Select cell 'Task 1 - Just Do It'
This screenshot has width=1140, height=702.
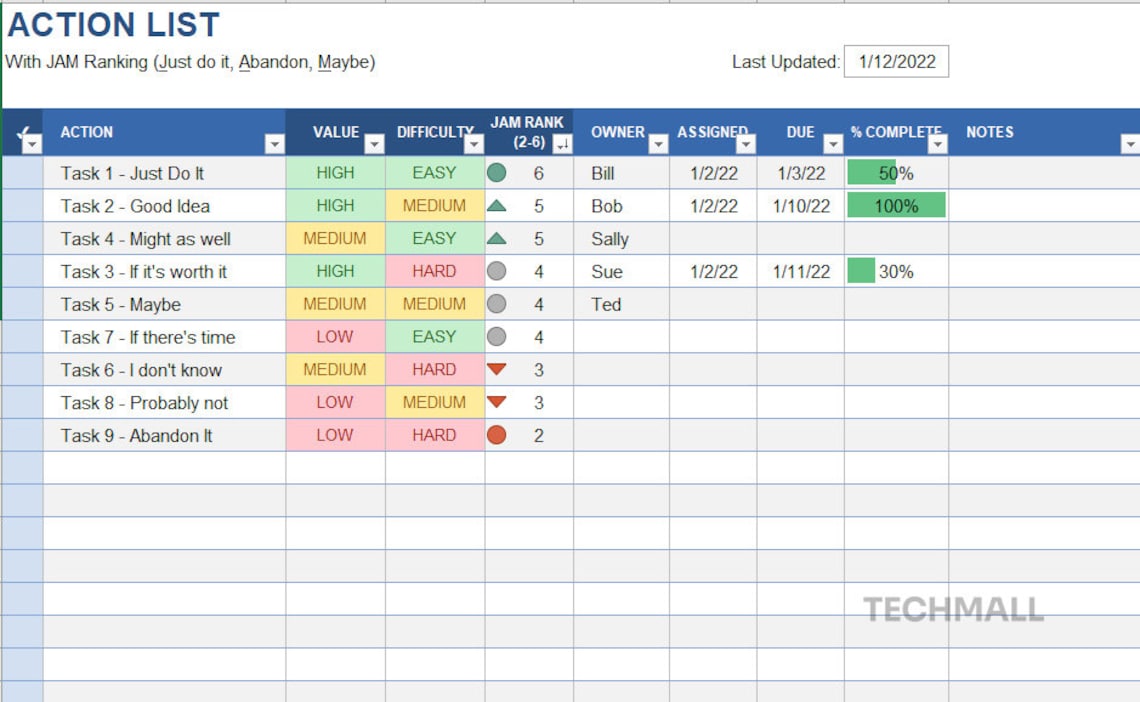coord(164,173)
